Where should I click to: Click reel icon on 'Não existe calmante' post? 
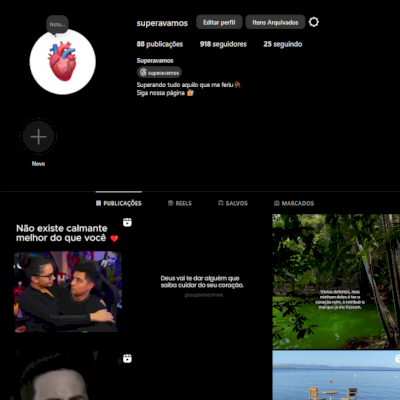[x=127, y=222]
